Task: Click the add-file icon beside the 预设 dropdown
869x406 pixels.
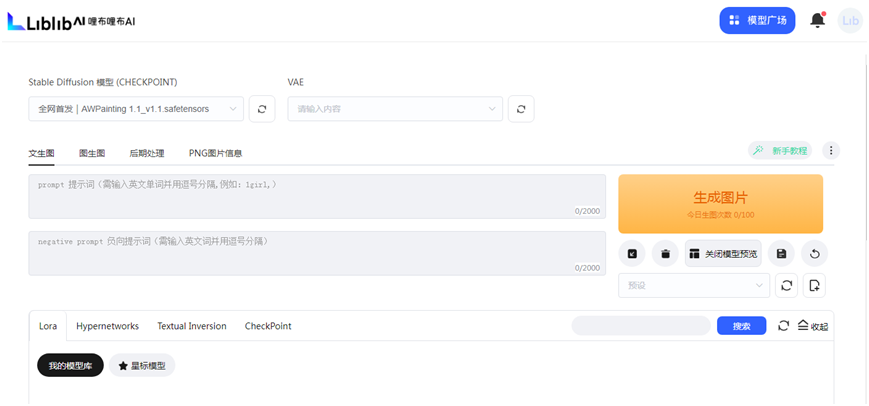Action: tap(814, 285)
